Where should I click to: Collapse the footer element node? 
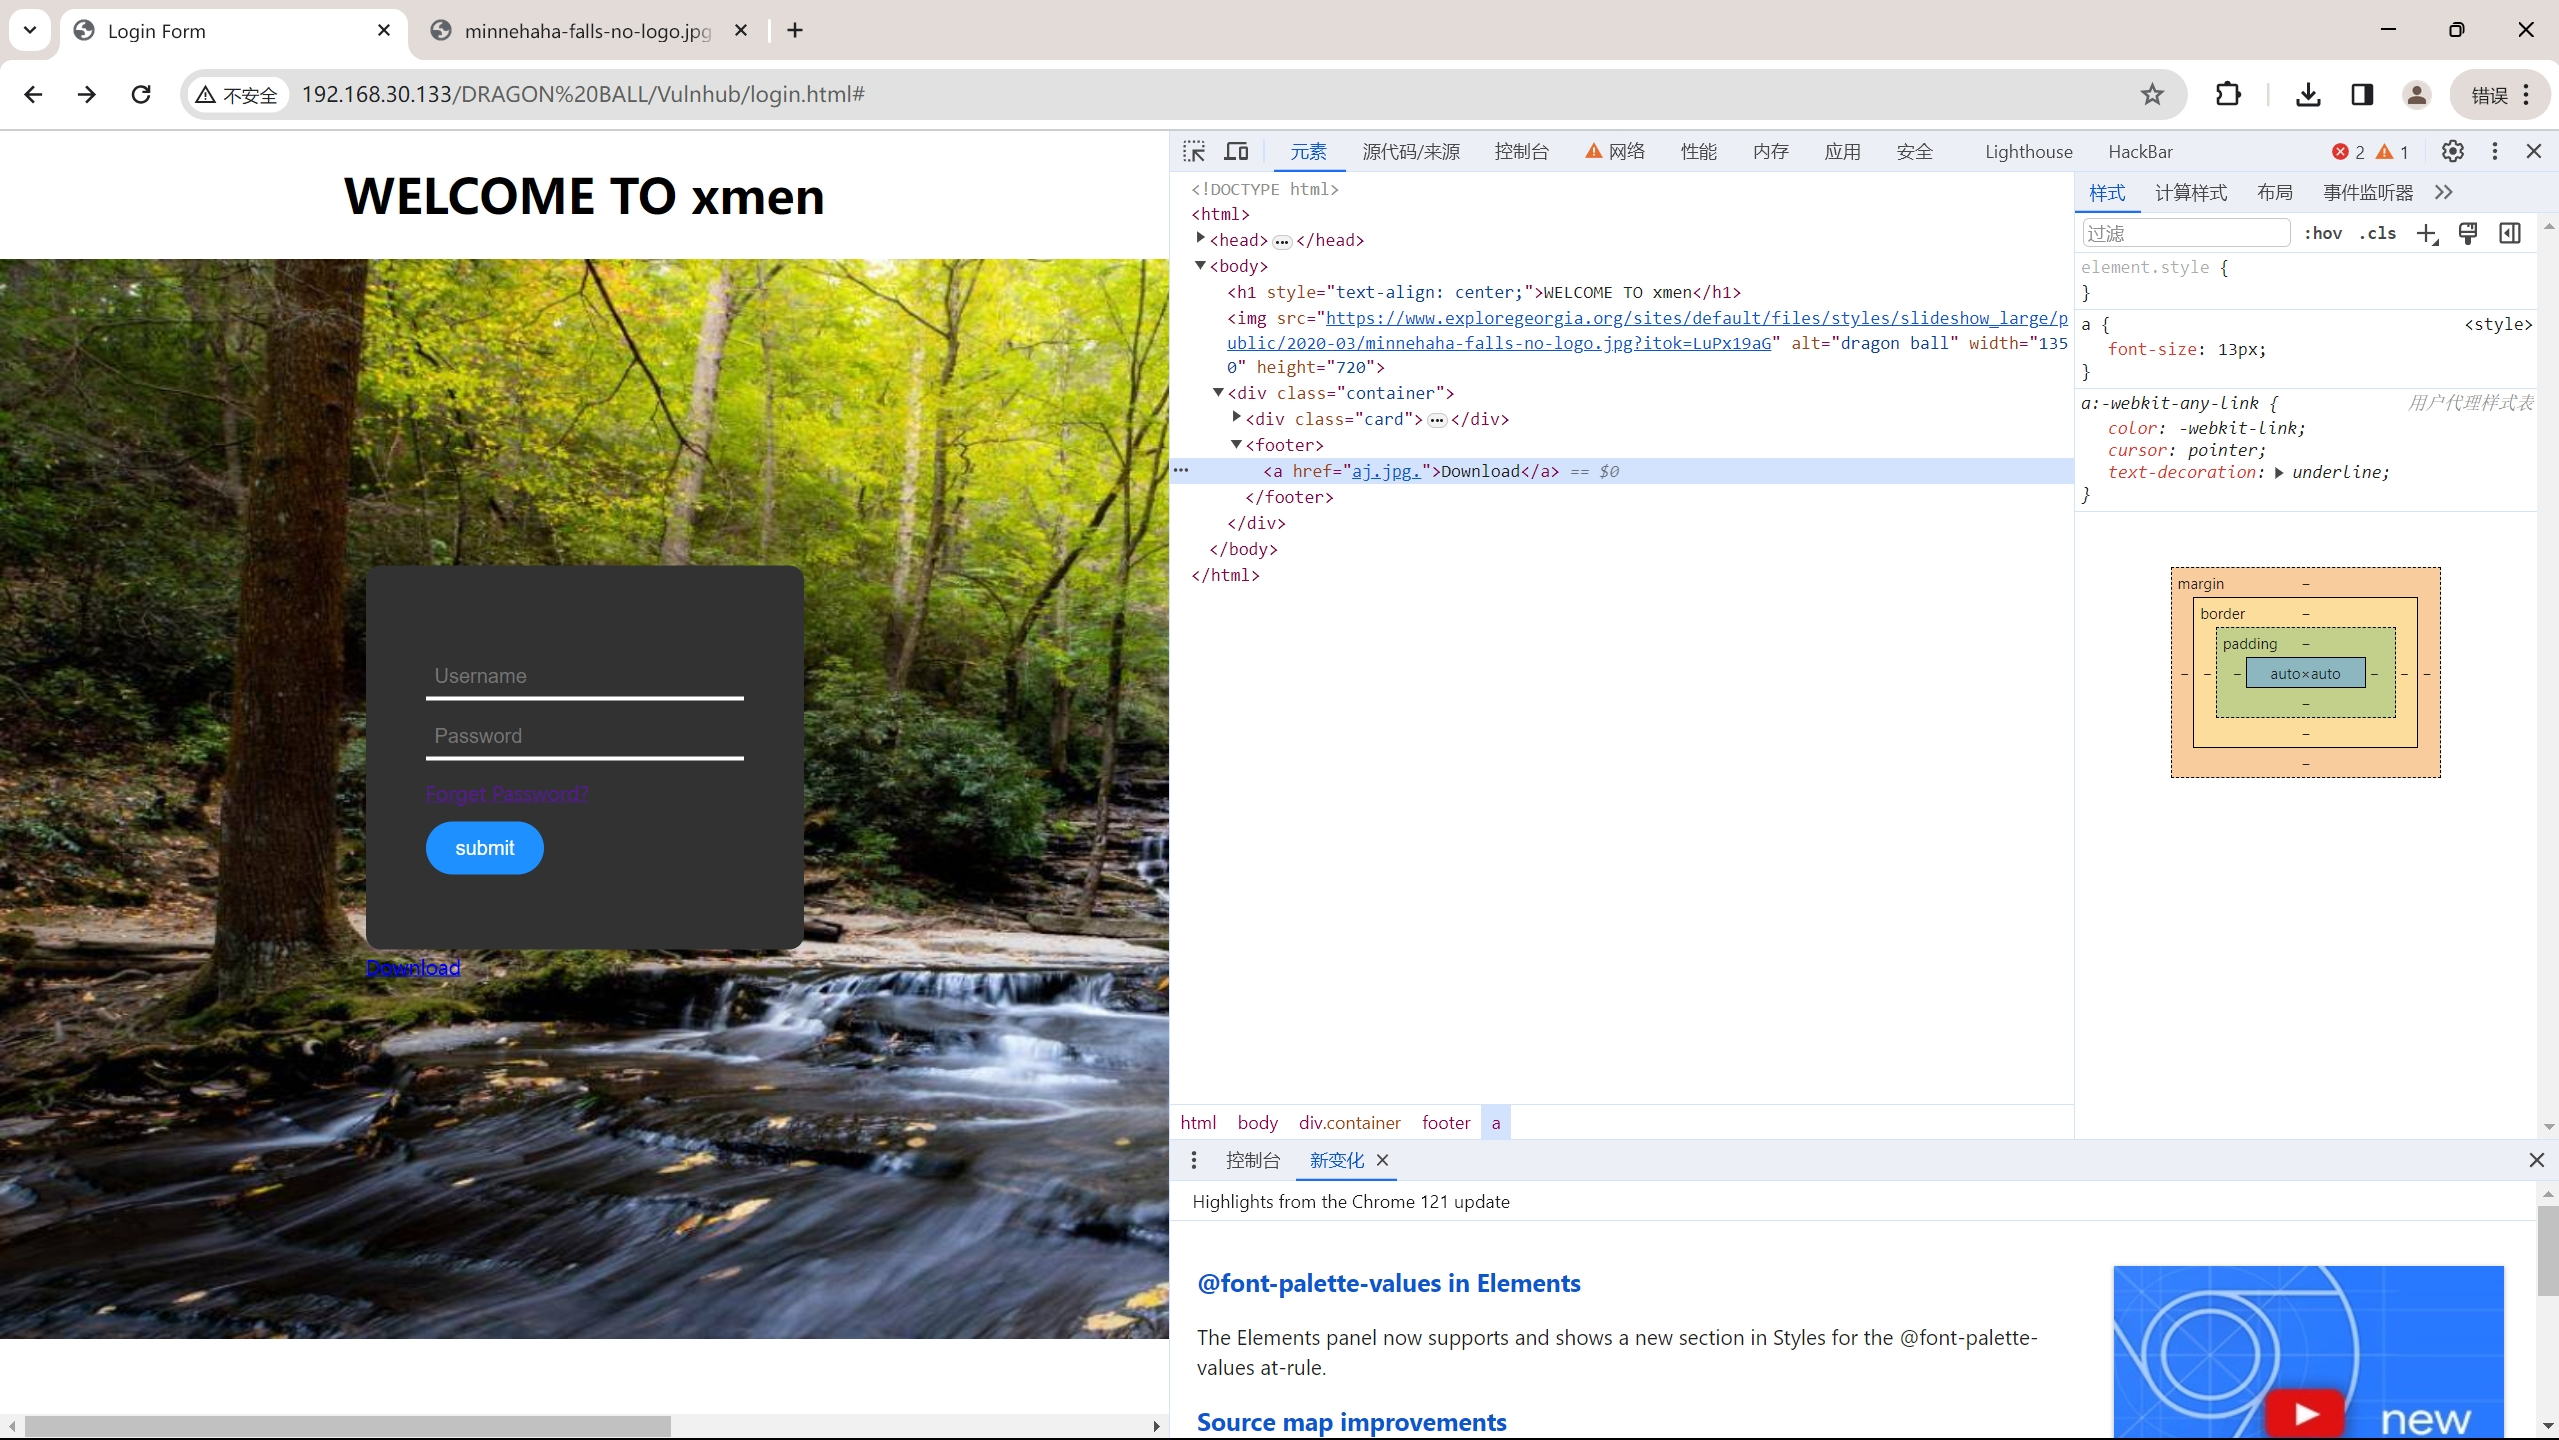click(x=1237, y=445)
